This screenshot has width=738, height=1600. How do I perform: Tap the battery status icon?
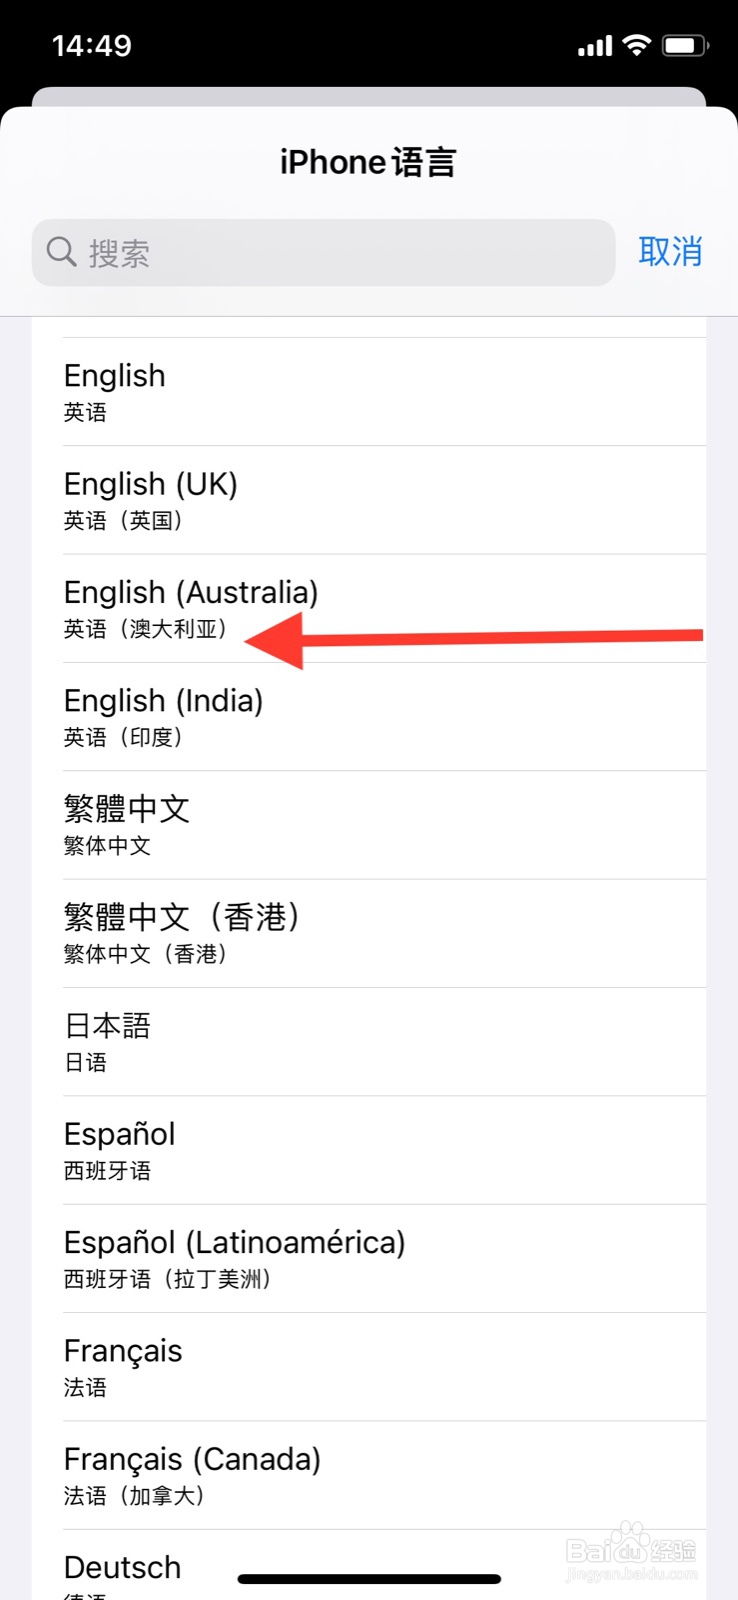coord(685,45)
